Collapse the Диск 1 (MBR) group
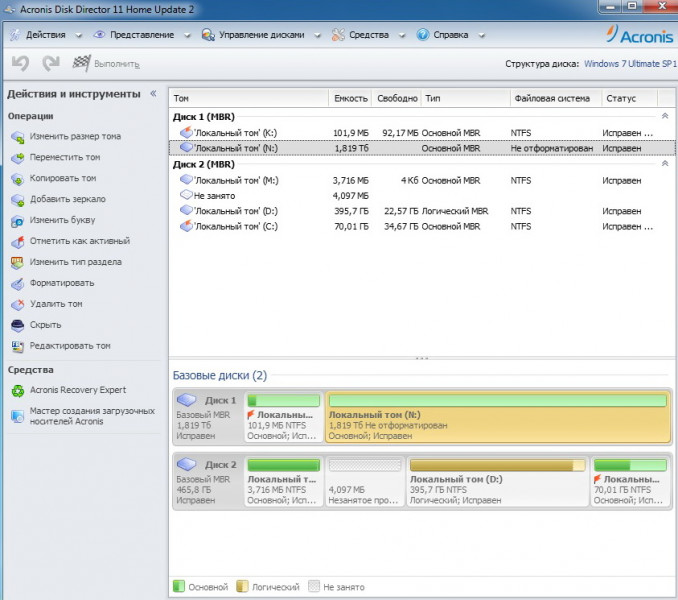Image resolution: width=678 pixels, height=600 pixels. [x=665, y=117]
